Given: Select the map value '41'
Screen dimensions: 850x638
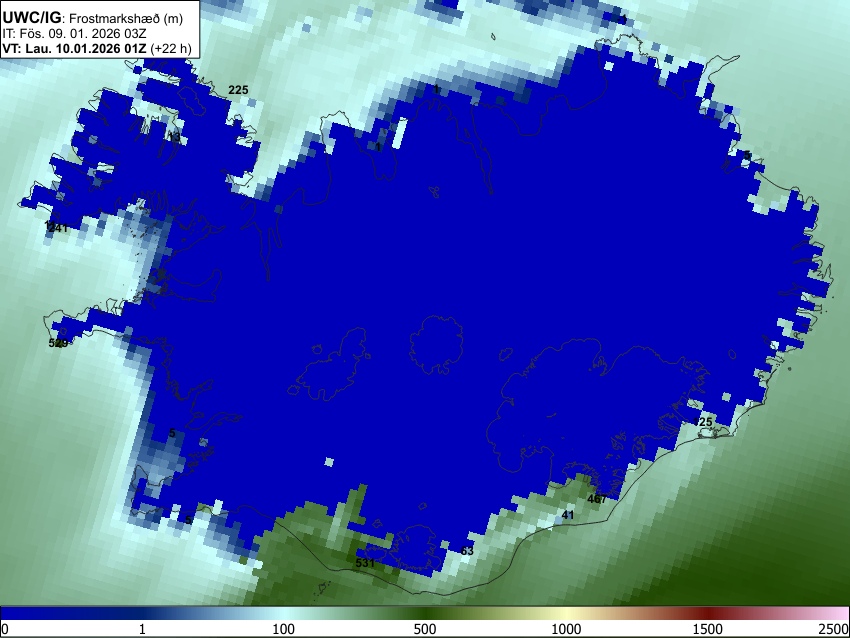Looking at the screenshot, I should pyautogui.click(x=568, y=515).
